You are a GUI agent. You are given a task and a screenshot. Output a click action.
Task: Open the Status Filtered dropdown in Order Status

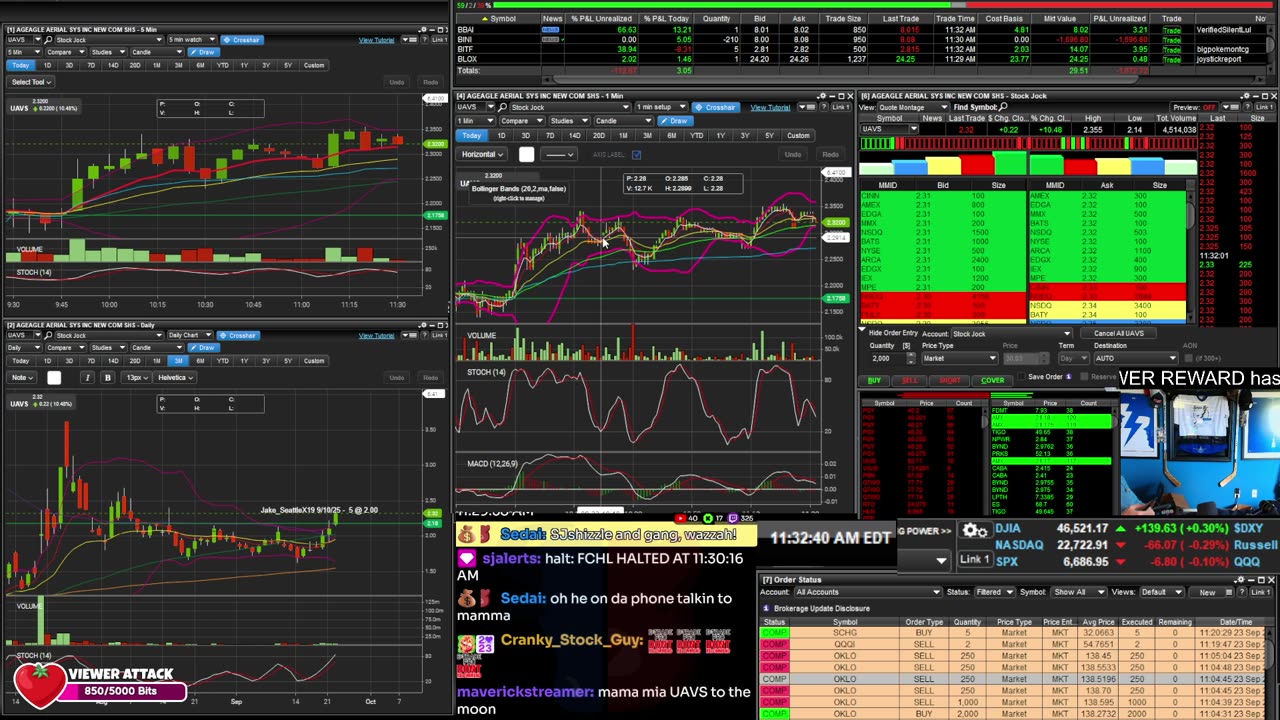click(x=993, y=592)
